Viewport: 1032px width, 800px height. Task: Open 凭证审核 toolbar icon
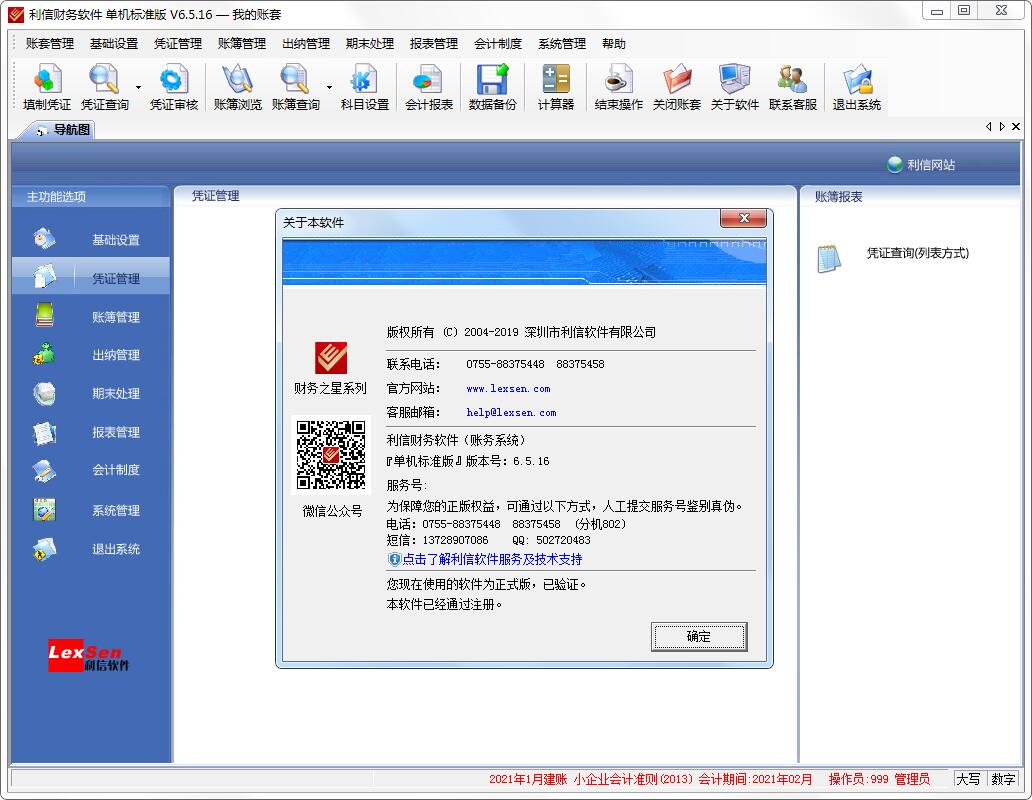174,88
